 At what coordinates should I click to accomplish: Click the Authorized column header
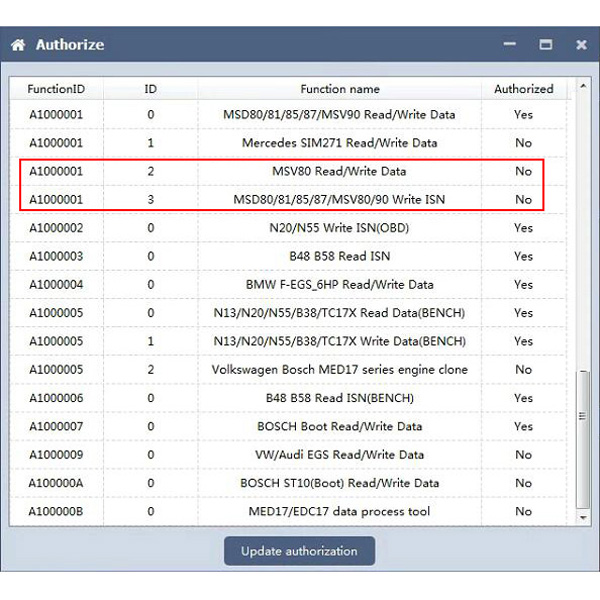pos(523,89)
